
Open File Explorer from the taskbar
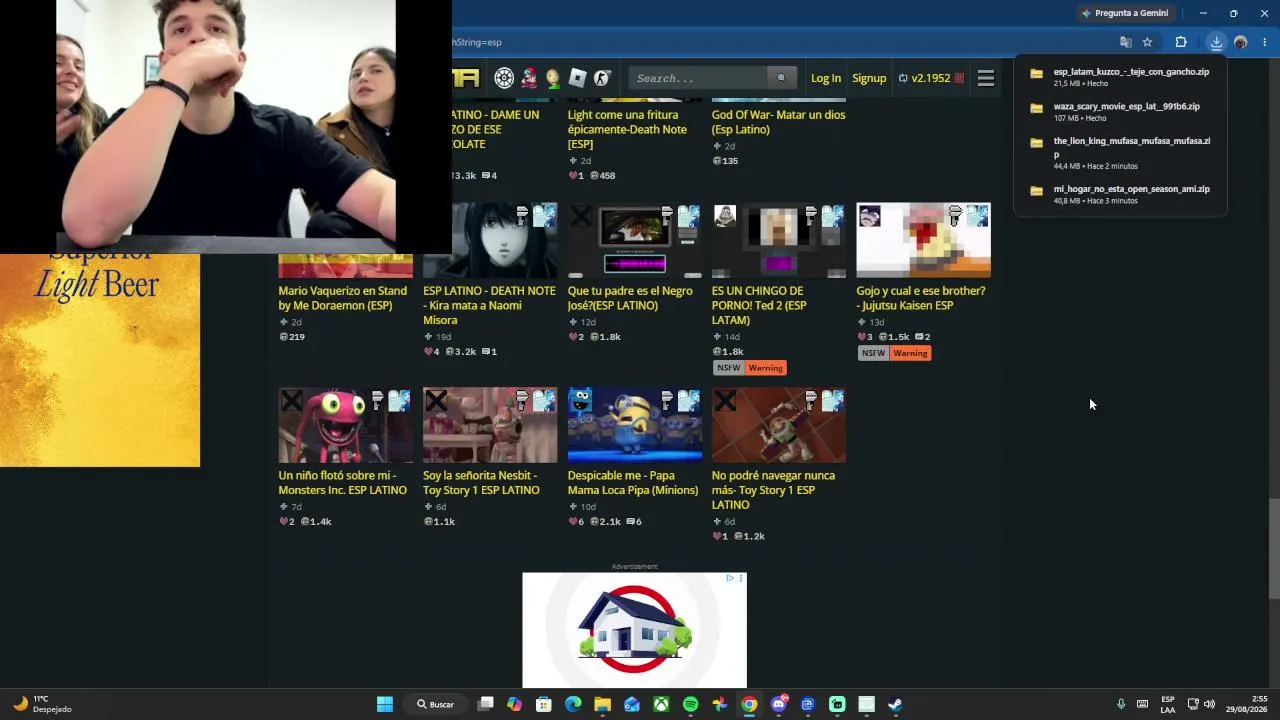[602, 704]
